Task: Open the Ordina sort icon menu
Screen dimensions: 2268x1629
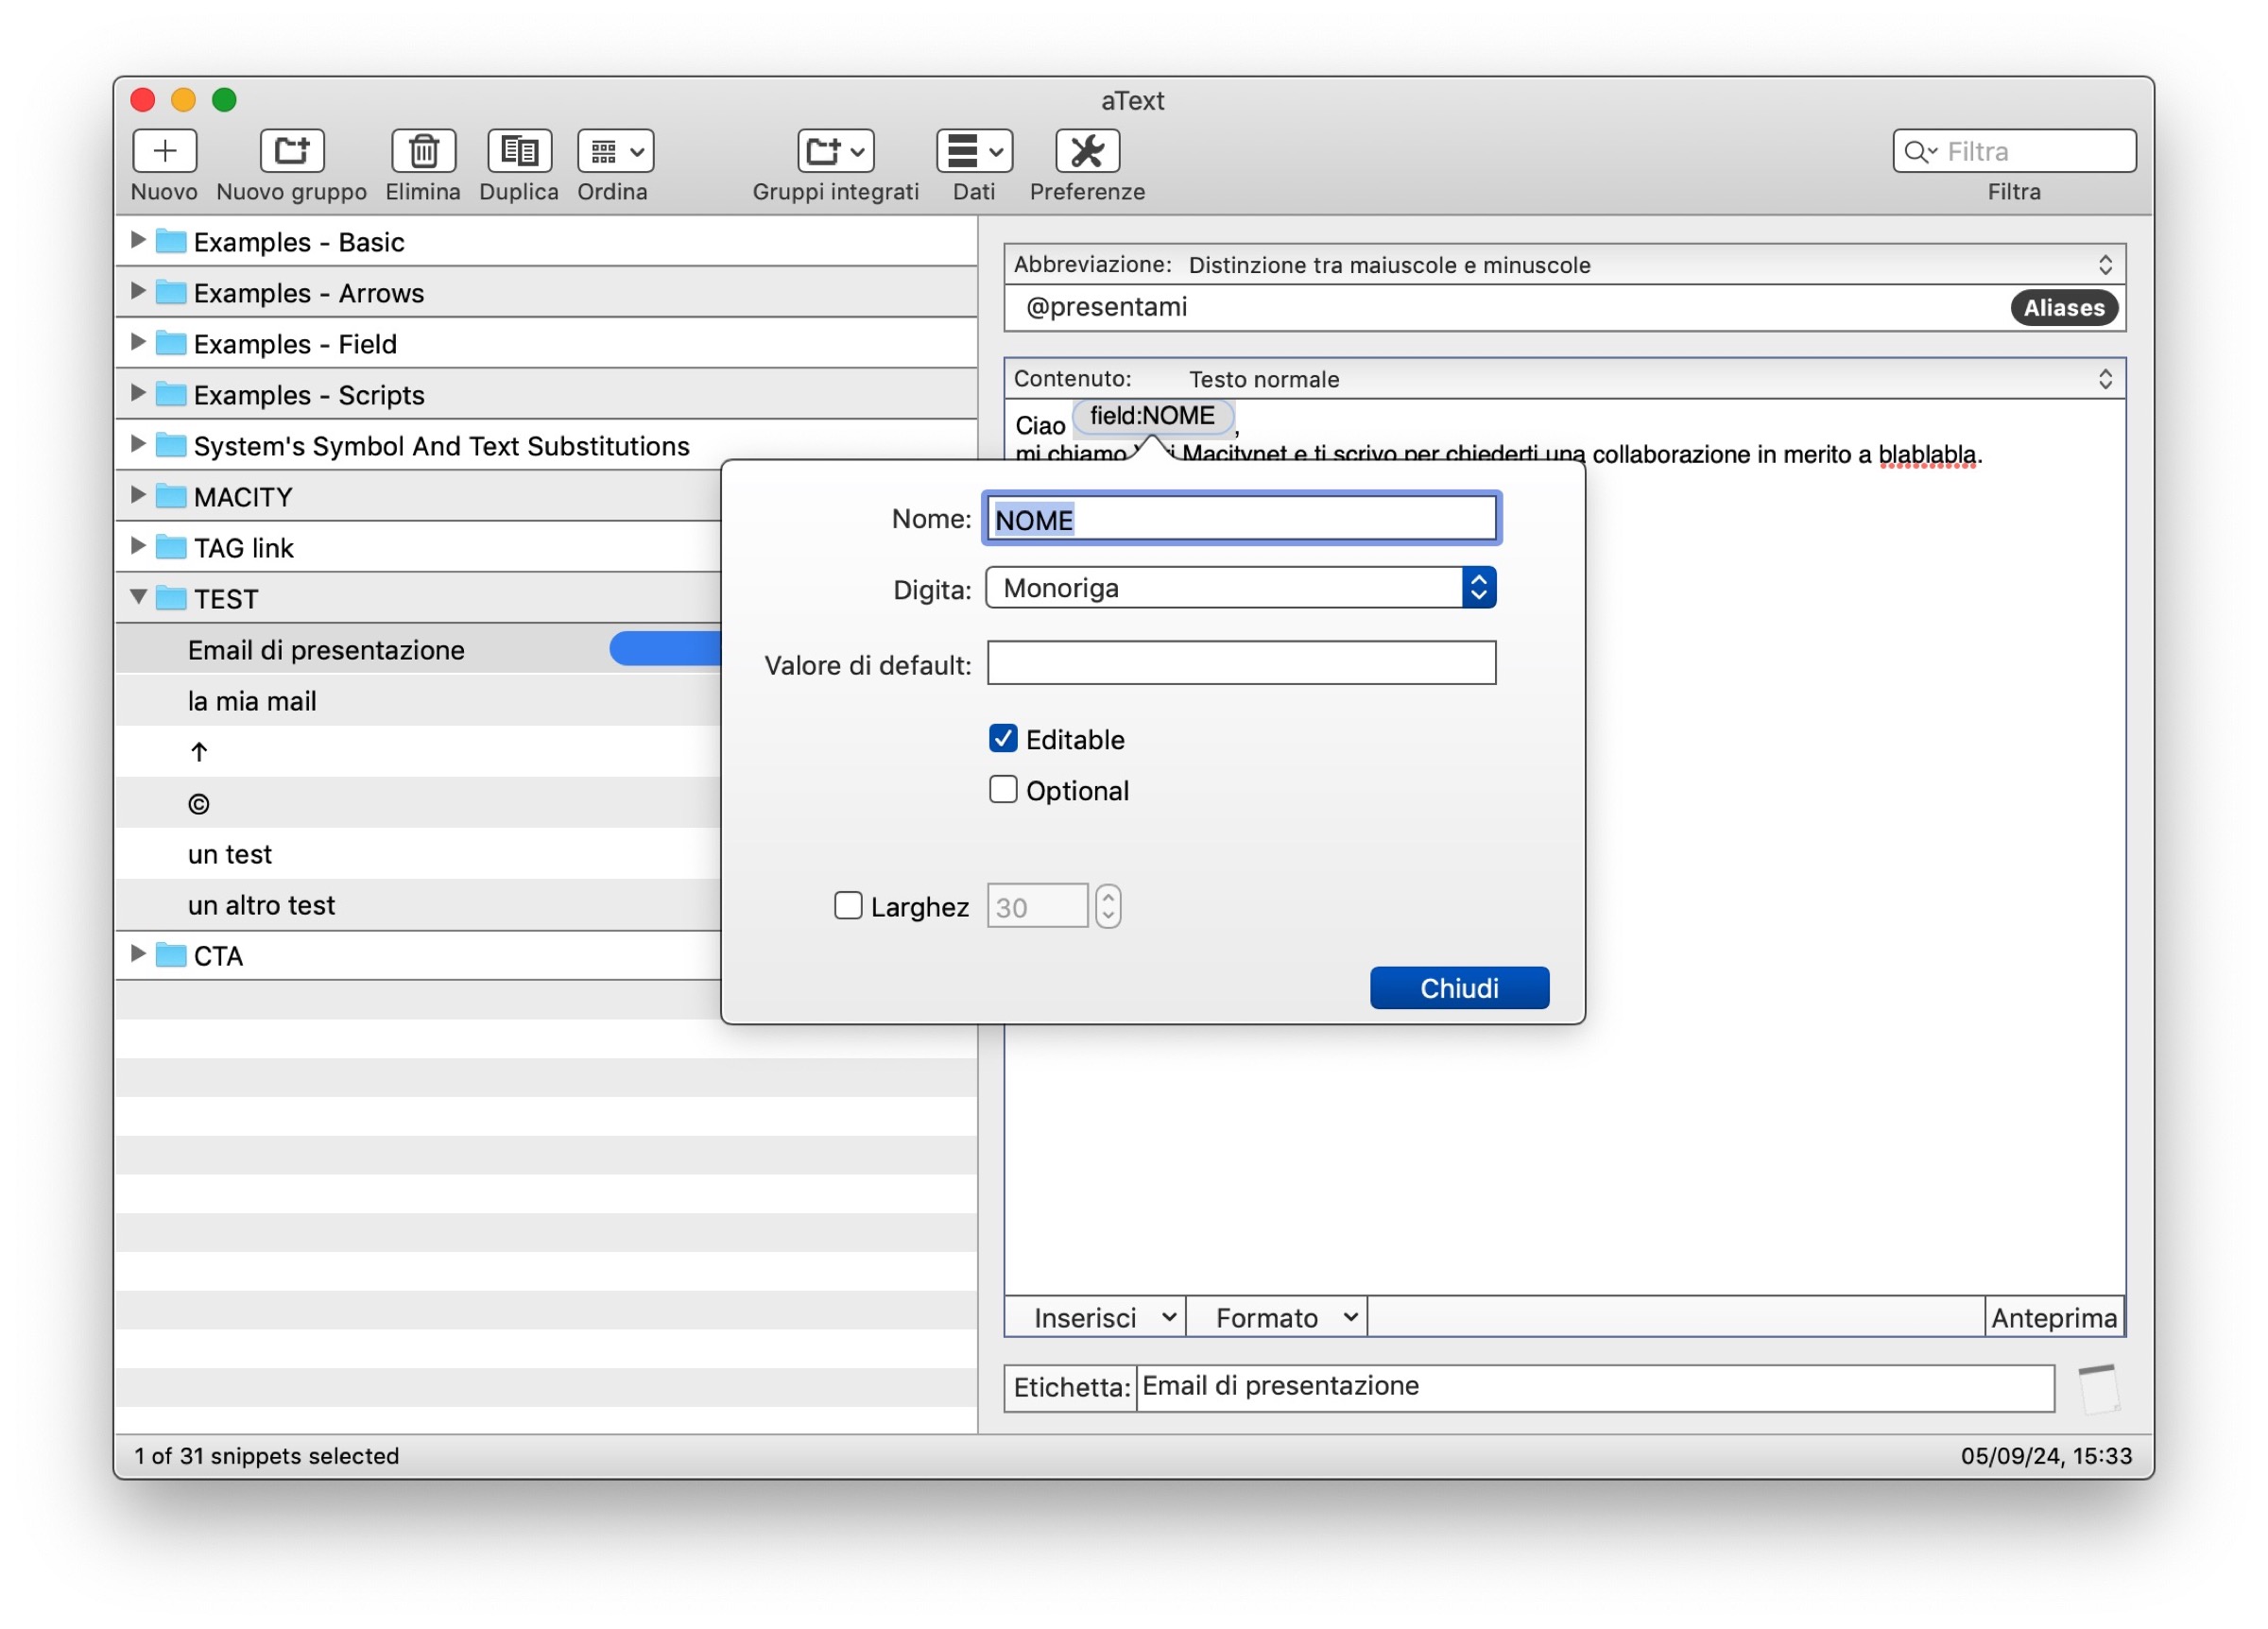Action: coord(614,151)
